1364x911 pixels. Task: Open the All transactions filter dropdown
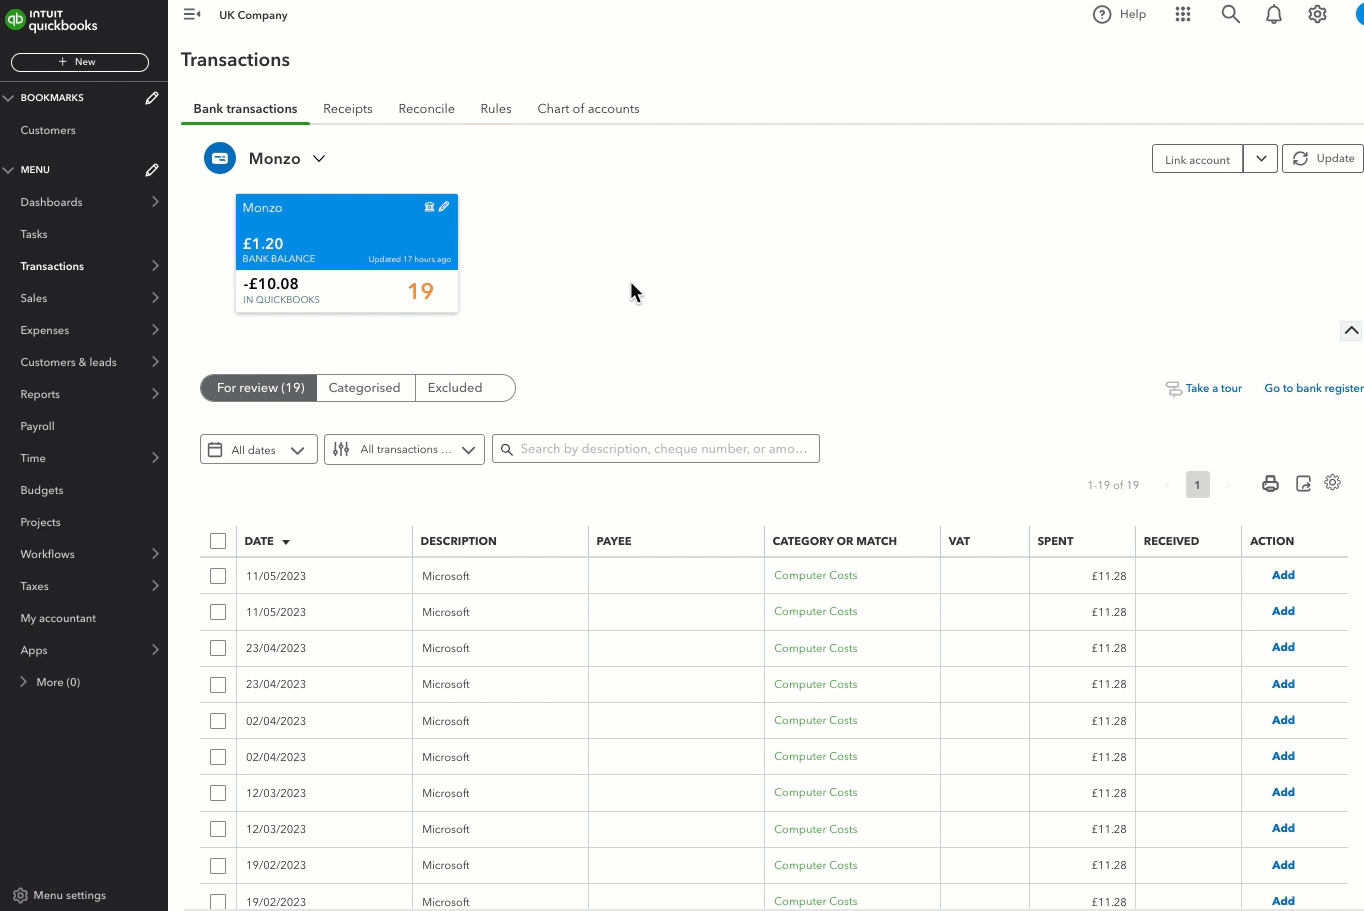(x=405, y=450)
